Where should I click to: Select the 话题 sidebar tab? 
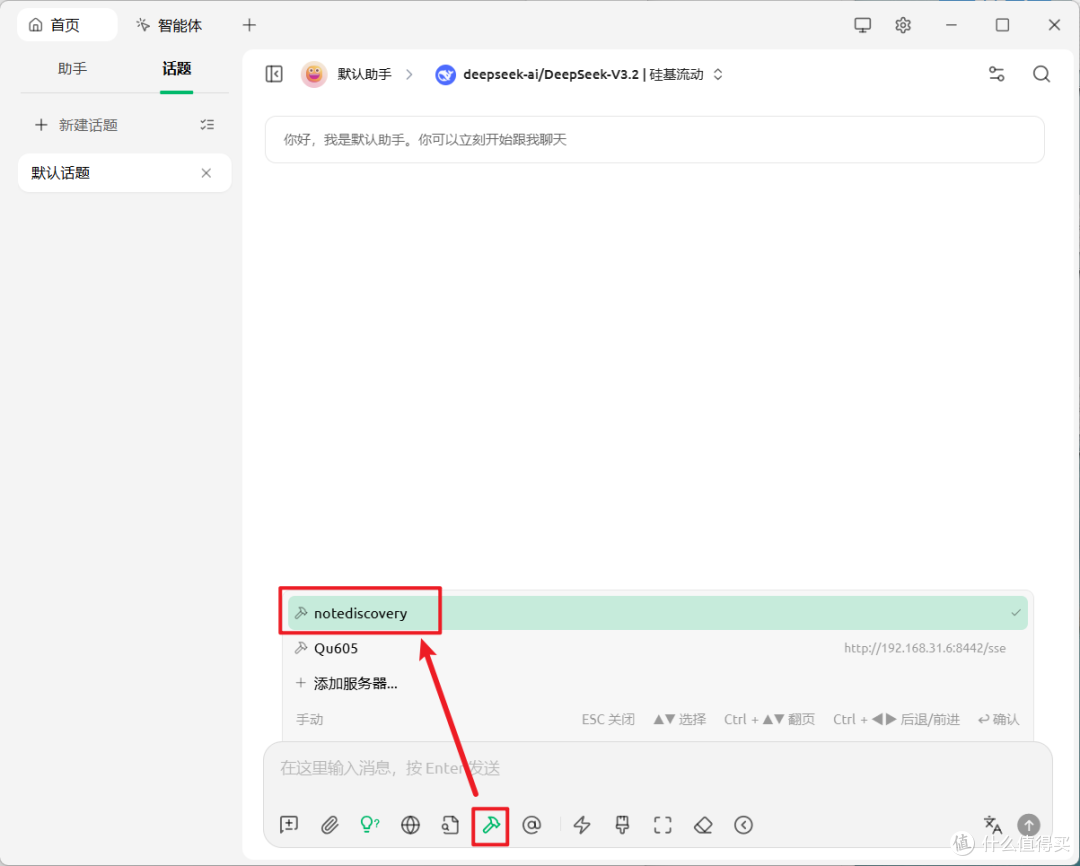[176, 68]
